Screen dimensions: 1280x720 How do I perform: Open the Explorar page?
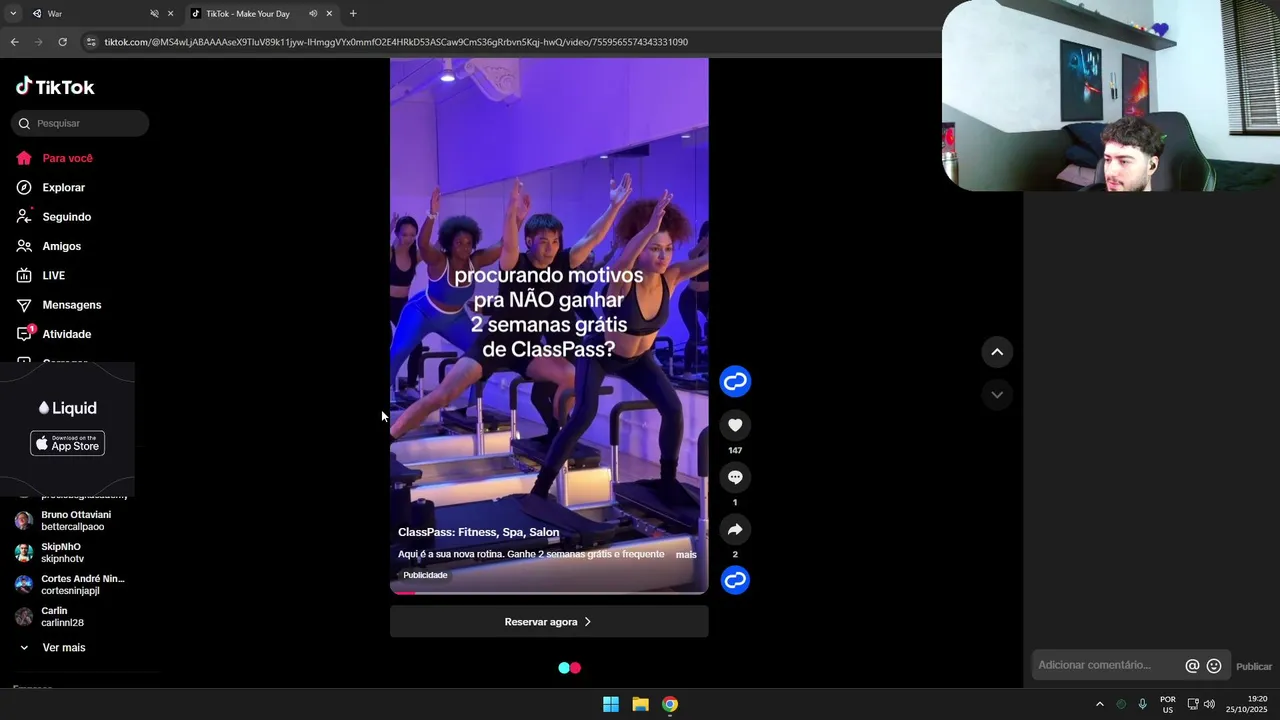[x=51, y=187]
